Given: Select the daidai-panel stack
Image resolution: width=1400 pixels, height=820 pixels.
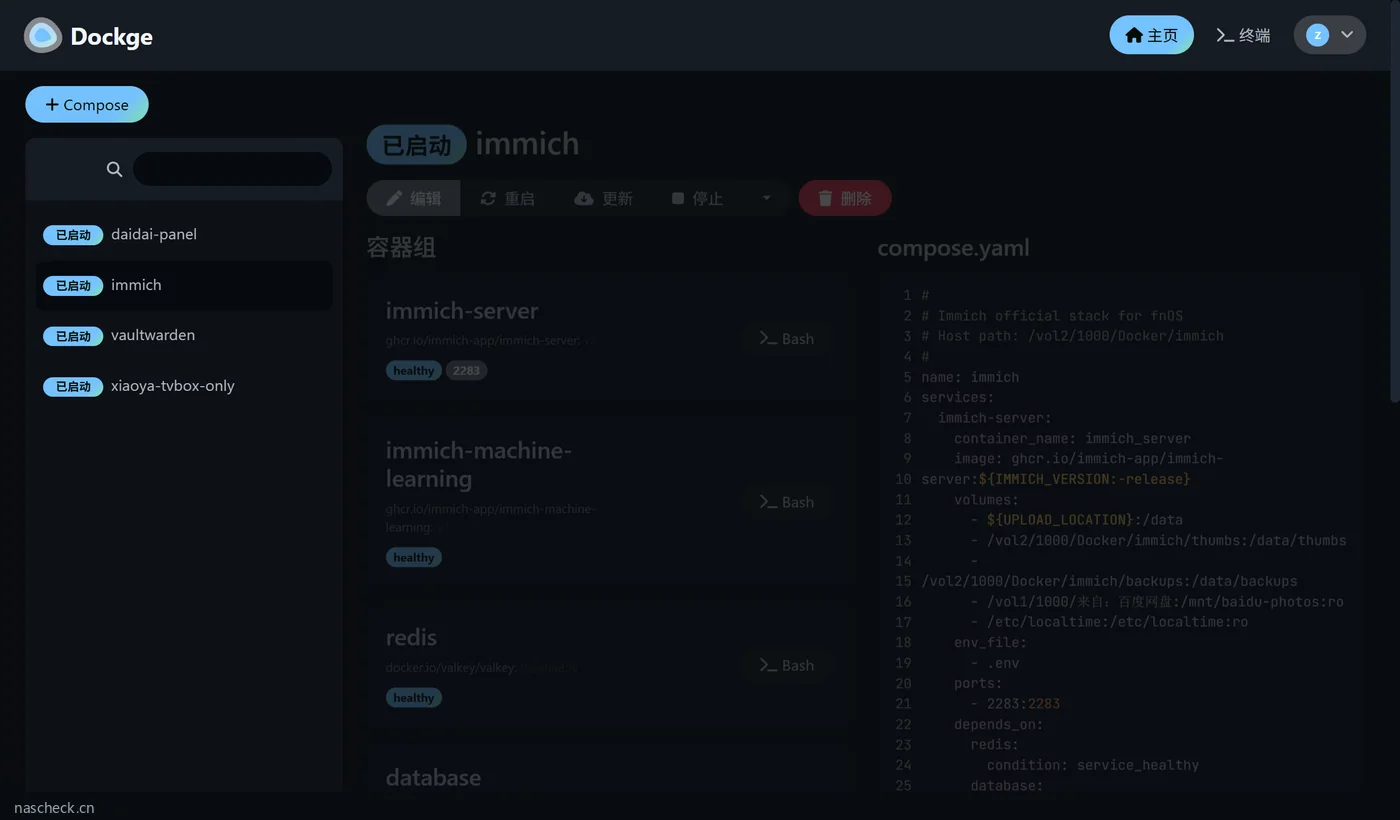Looking at the screenshot, I should [x=184, y=235].
